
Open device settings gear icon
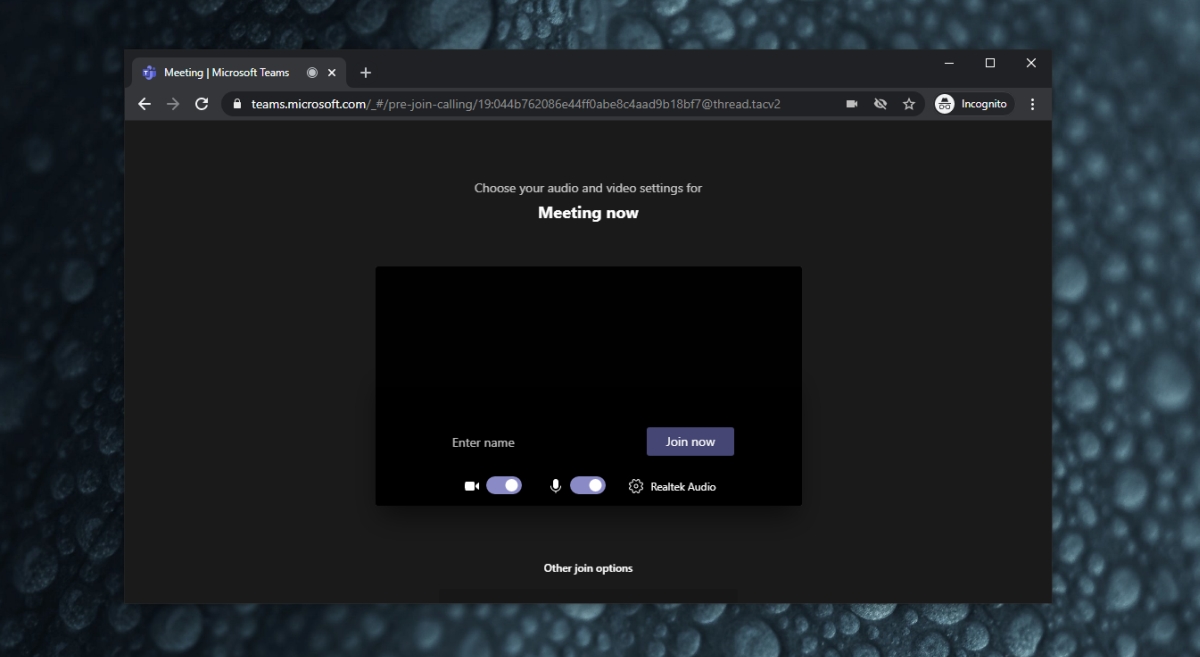636,486
